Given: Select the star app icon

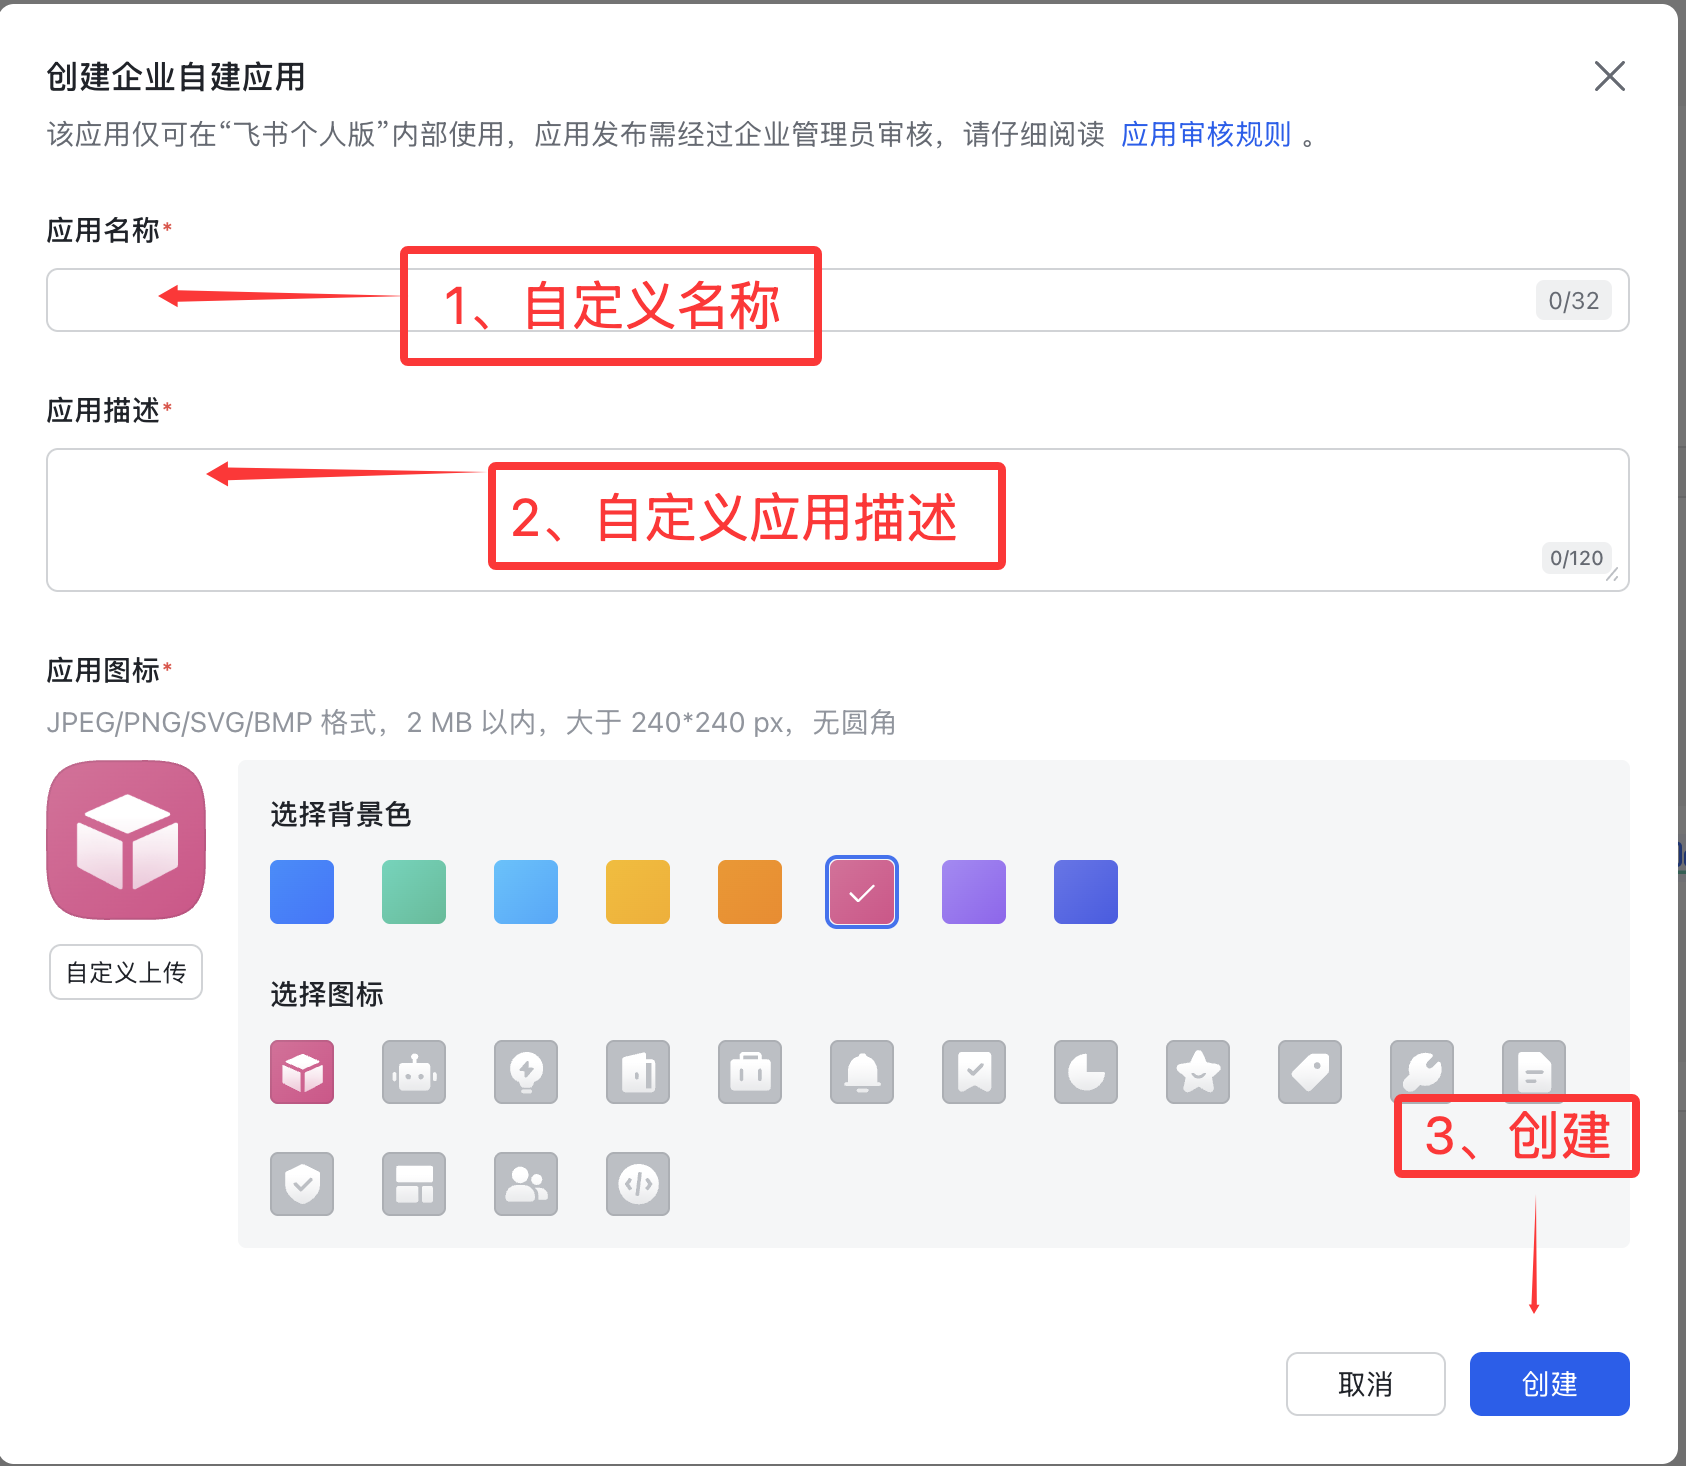Looking at the screenshot, I should coord(1197,1072).
